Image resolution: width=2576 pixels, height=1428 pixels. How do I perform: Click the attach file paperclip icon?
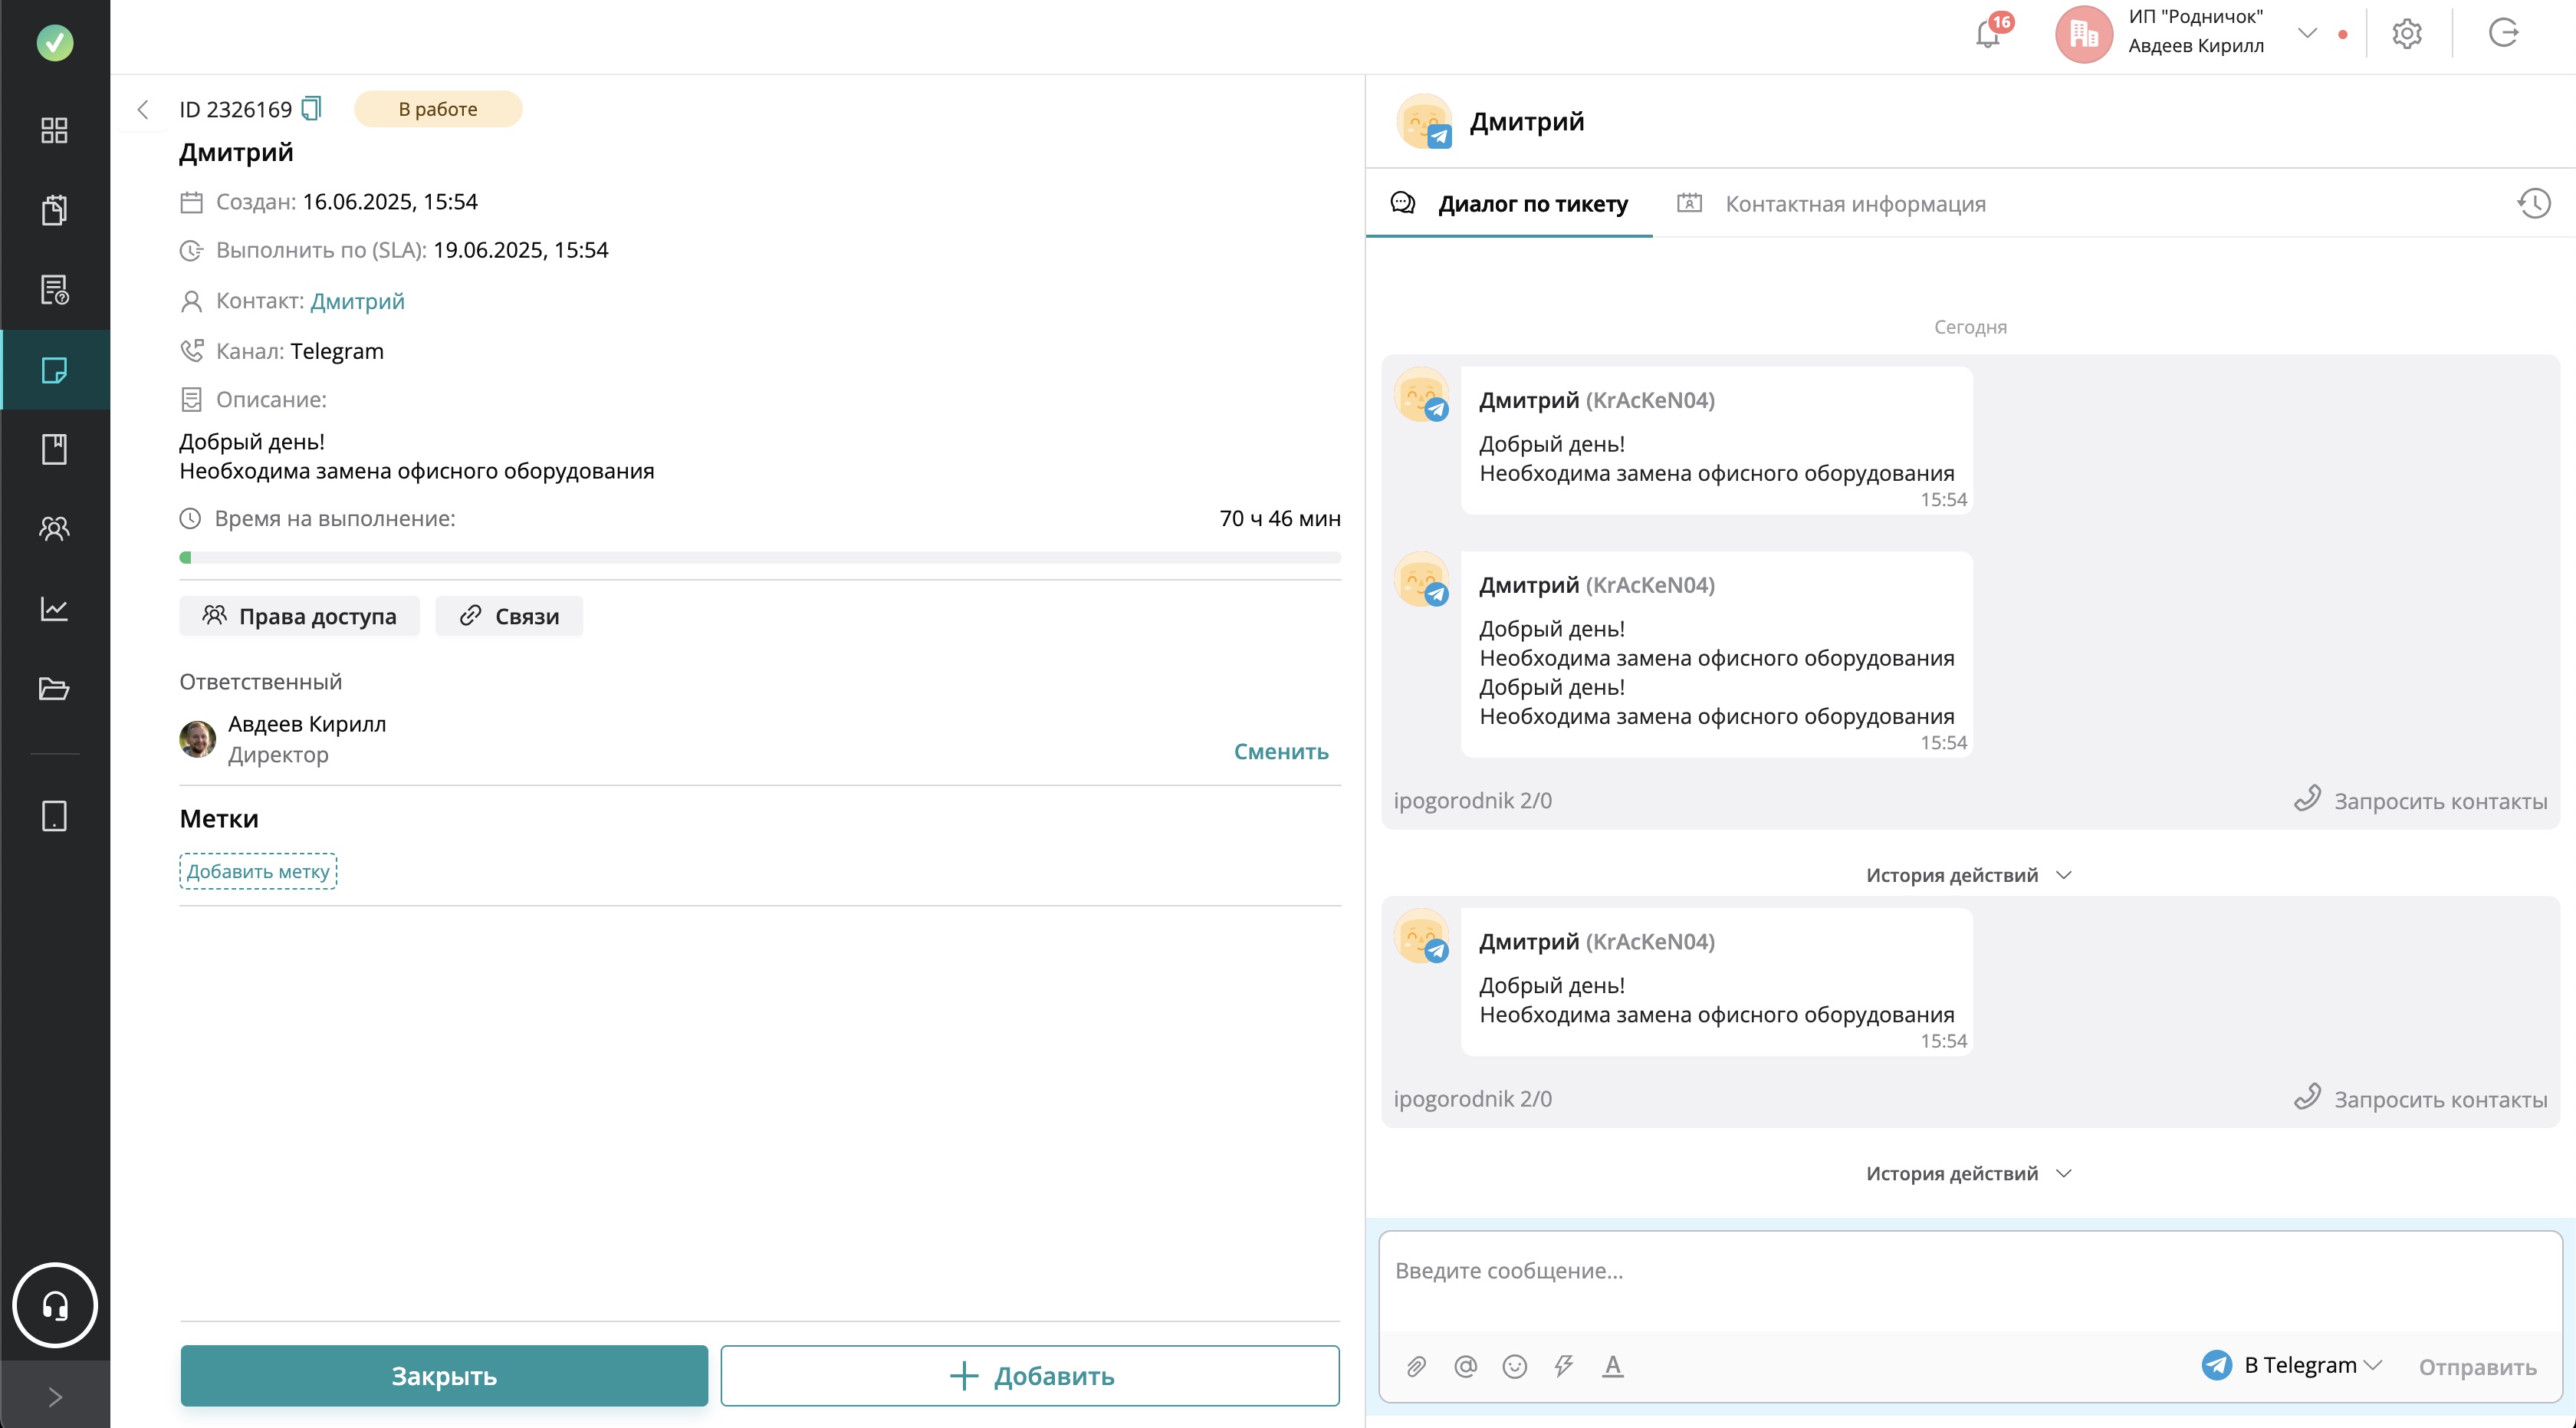1416,1366
